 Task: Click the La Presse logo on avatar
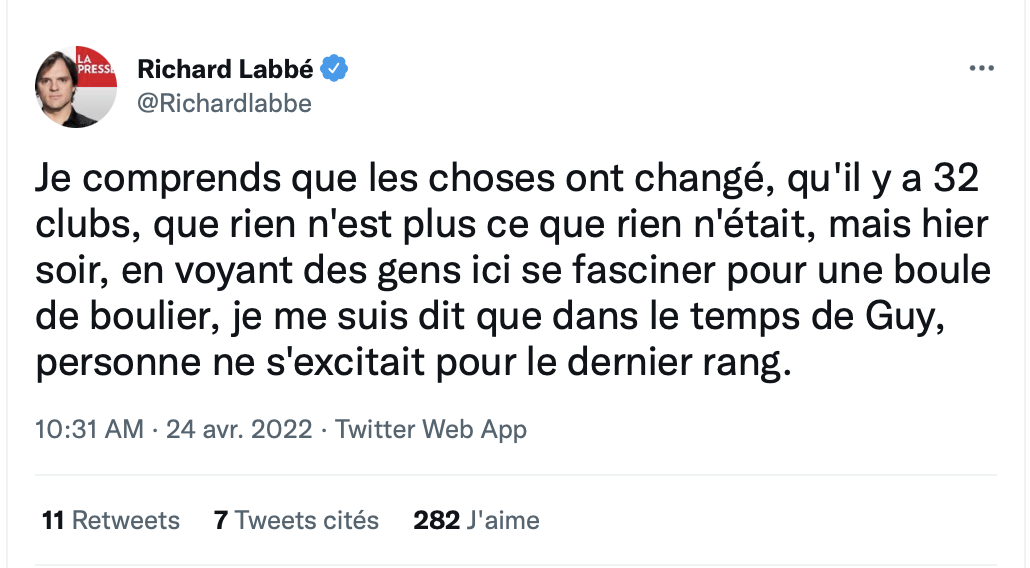coord(96,66)
